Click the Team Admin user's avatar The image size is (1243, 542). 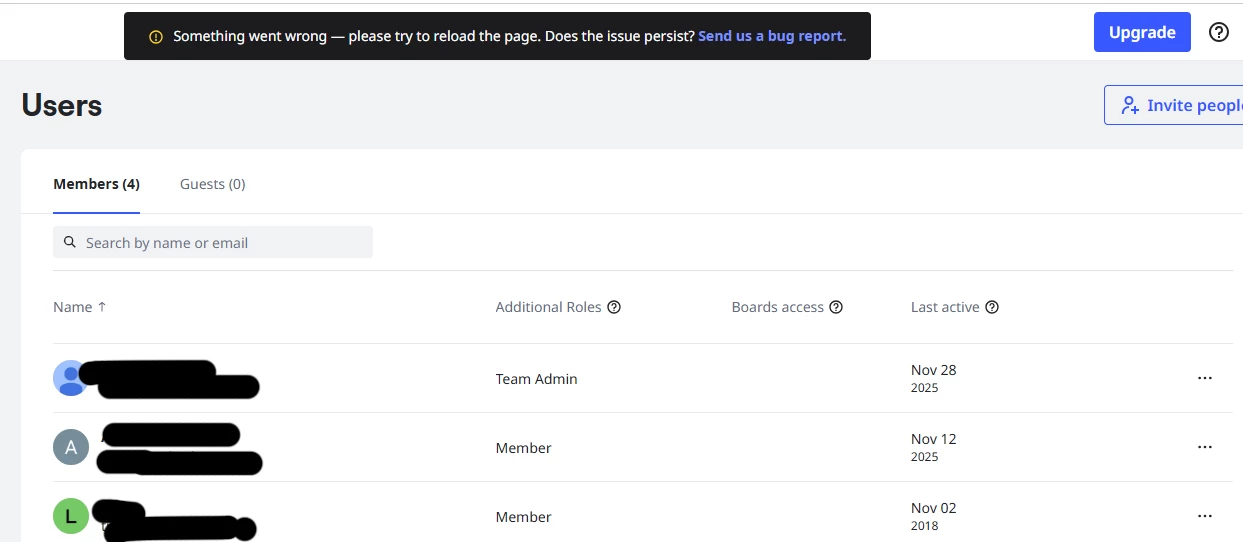click(x=70, y=378)
